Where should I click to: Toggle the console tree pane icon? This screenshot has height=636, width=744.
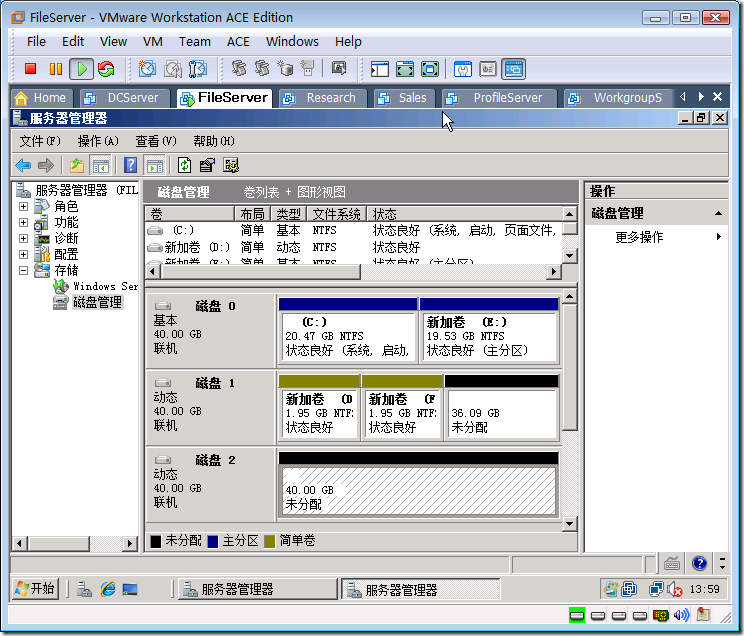[x=101, y=166]
